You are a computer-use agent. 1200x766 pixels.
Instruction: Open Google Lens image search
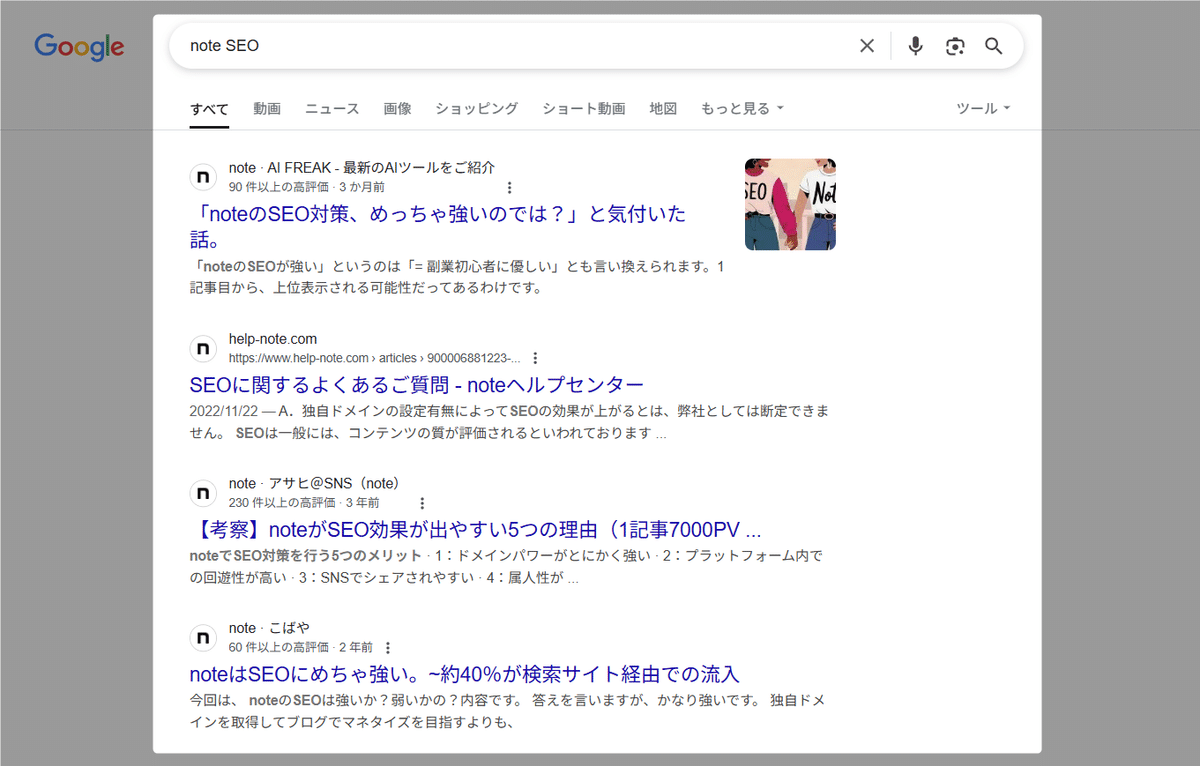point(955,45)
